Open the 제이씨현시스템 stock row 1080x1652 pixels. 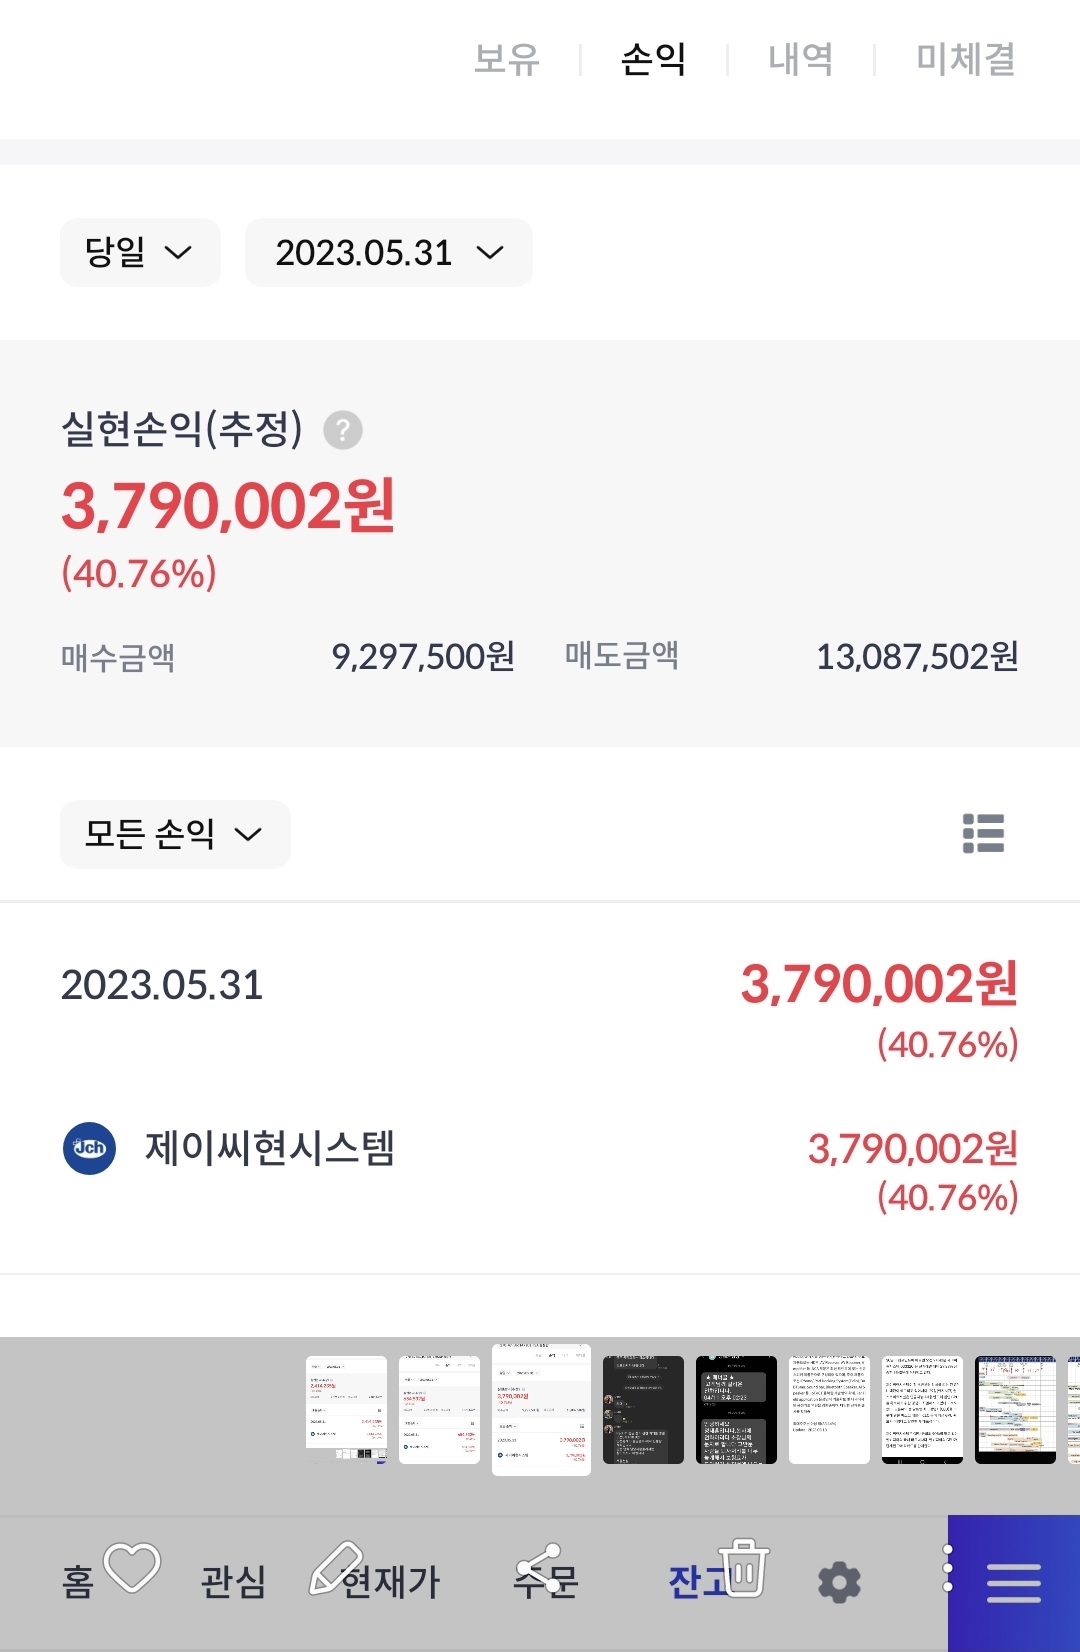pyautogui.click(x=540, y=1171)
